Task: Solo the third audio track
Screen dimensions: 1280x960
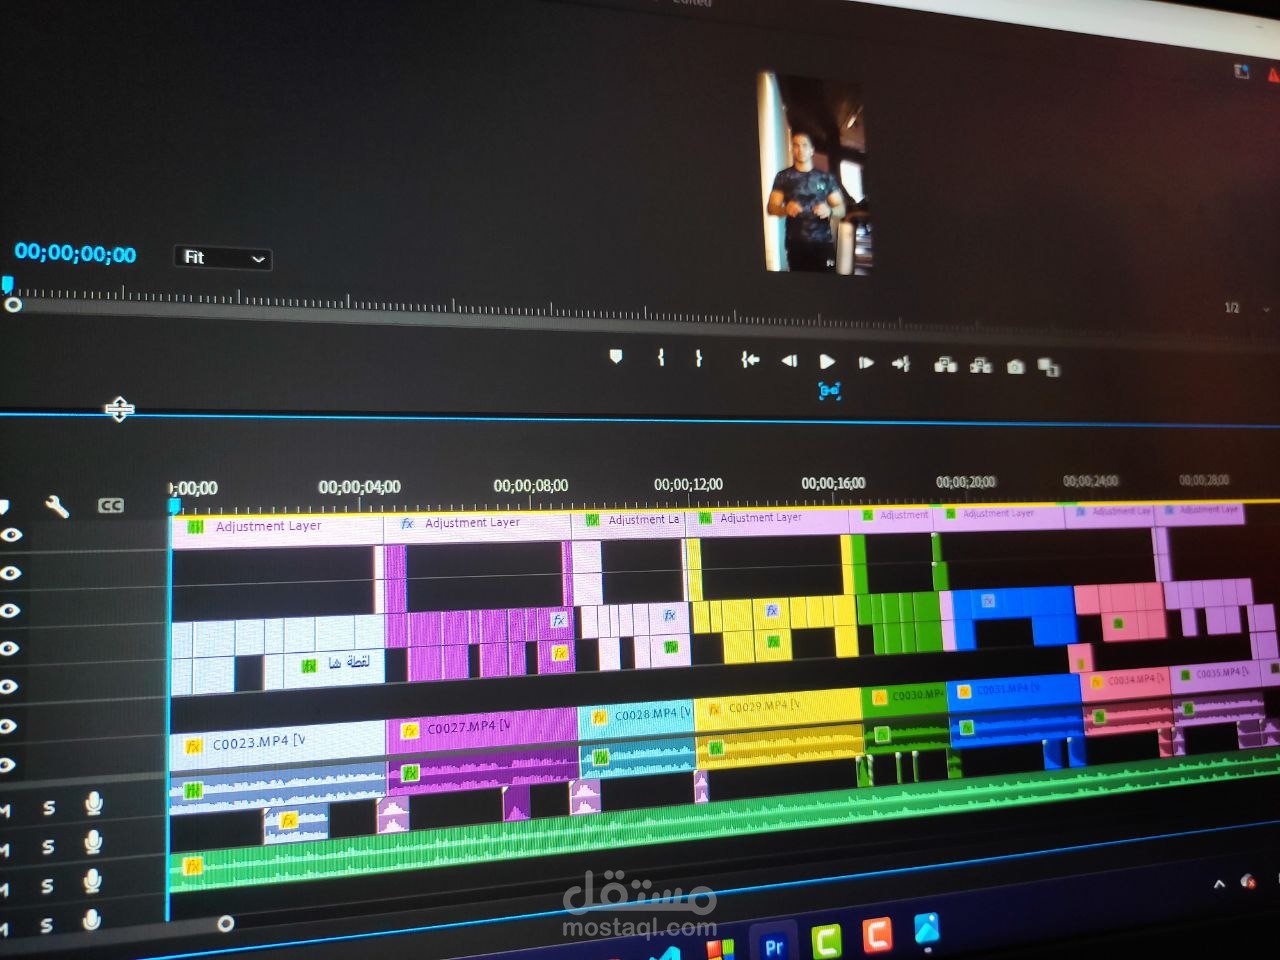Action: (47, 886)
